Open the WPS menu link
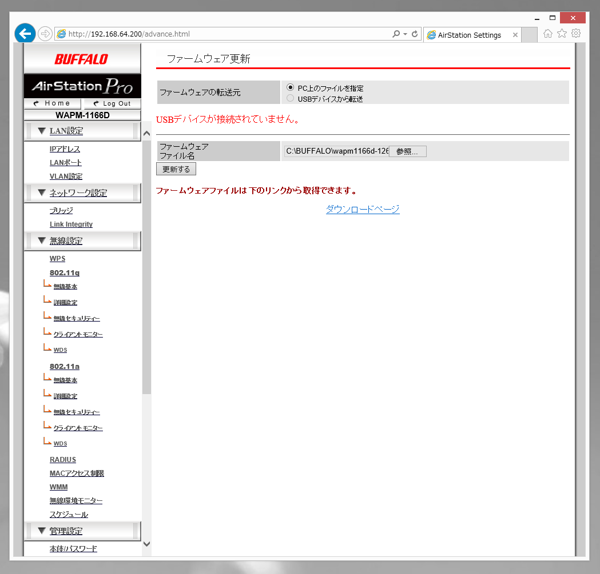Screen dimensions: 600x574 coord(57,259)
